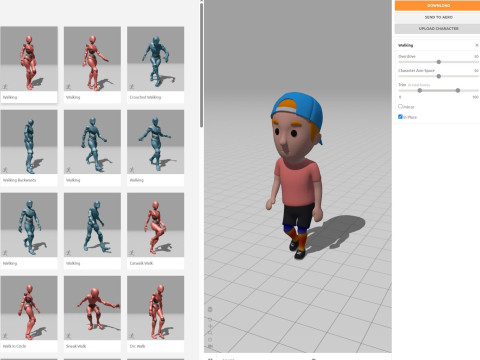Click the orange Download button
This screenshot has width=480, height=360.
[437, 5]
